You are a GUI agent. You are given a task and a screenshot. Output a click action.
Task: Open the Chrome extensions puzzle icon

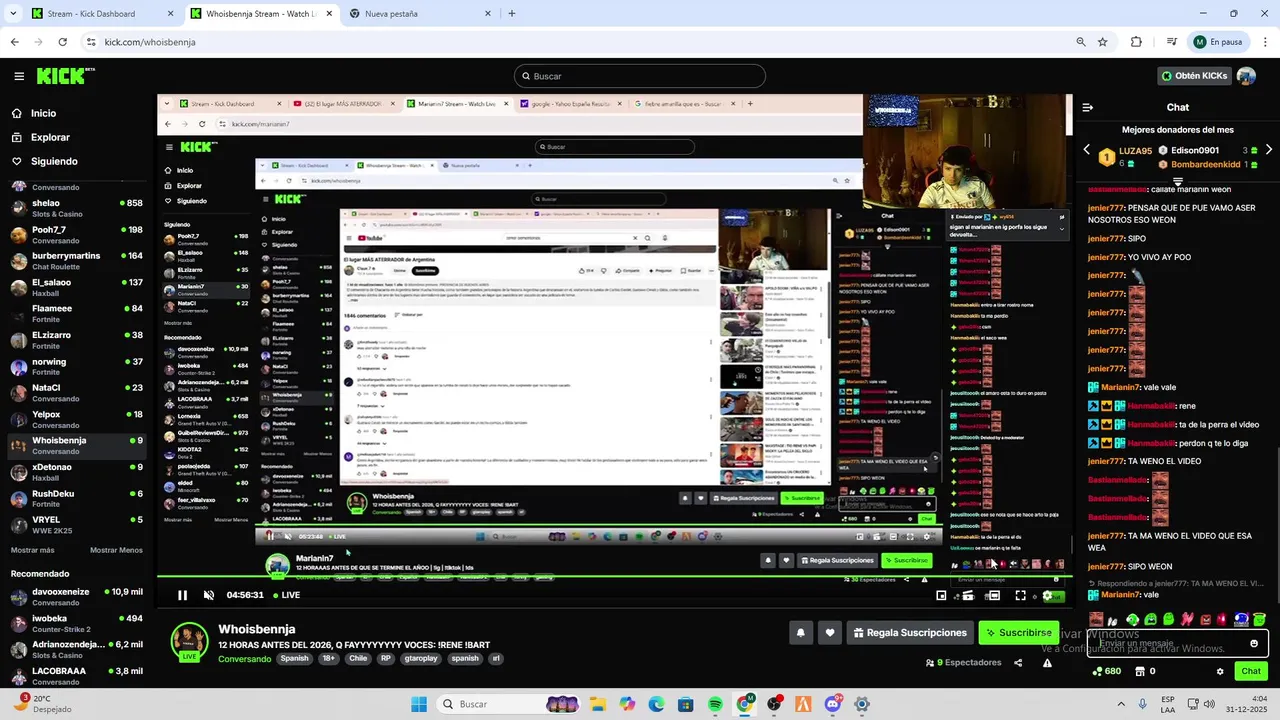coord(1136,42)
